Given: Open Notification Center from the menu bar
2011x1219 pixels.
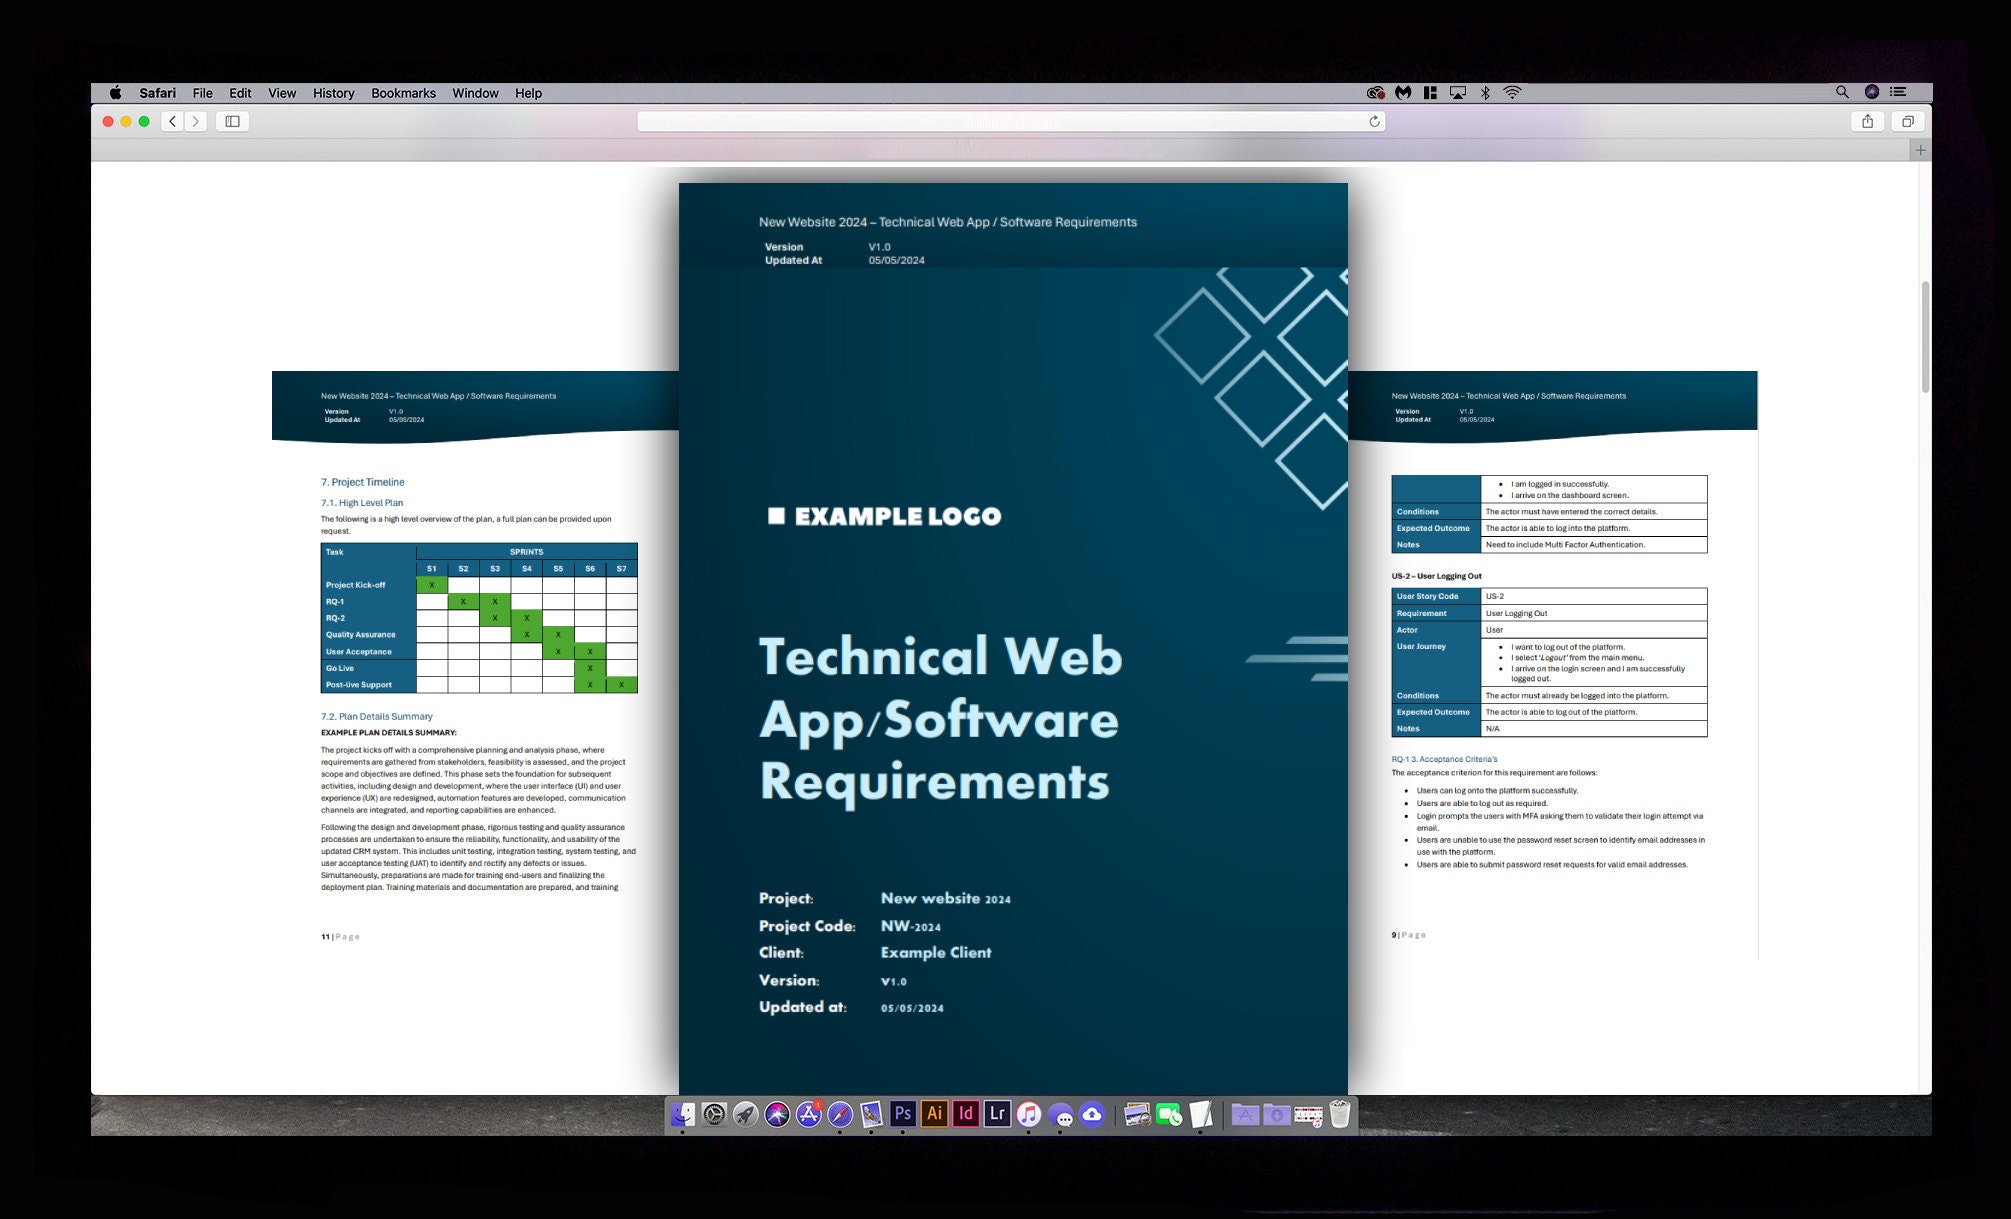Looking at the screenshot, I should point(1899,92).
